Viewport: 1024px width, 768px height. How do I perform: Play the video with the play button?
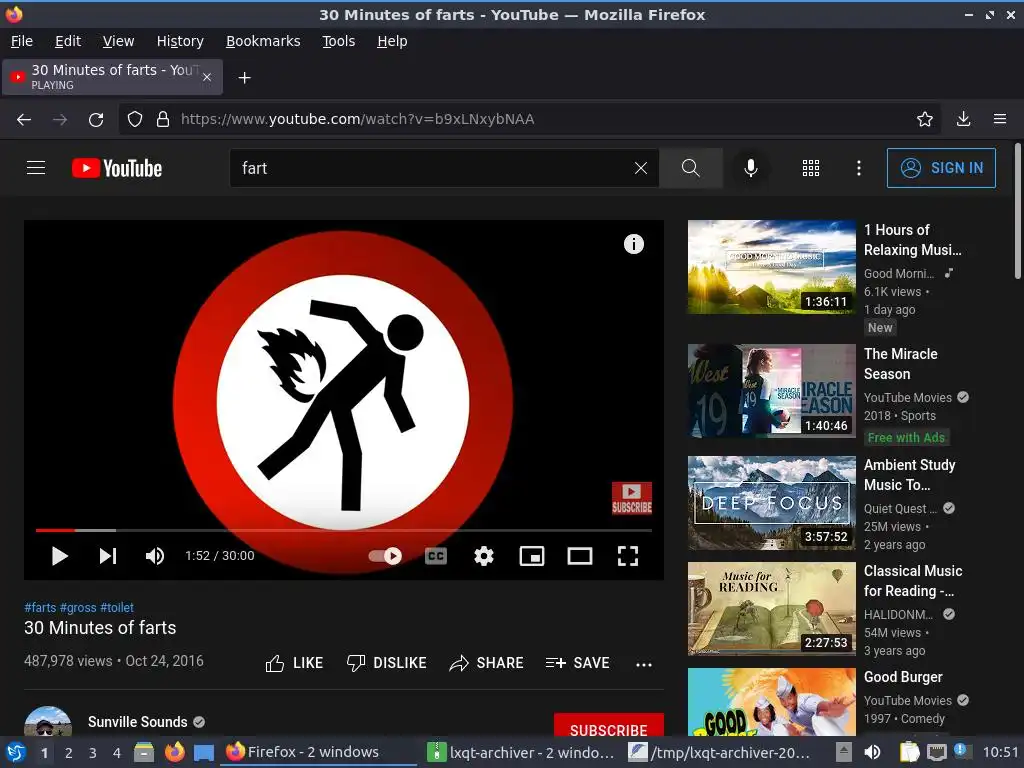(59, 556)
